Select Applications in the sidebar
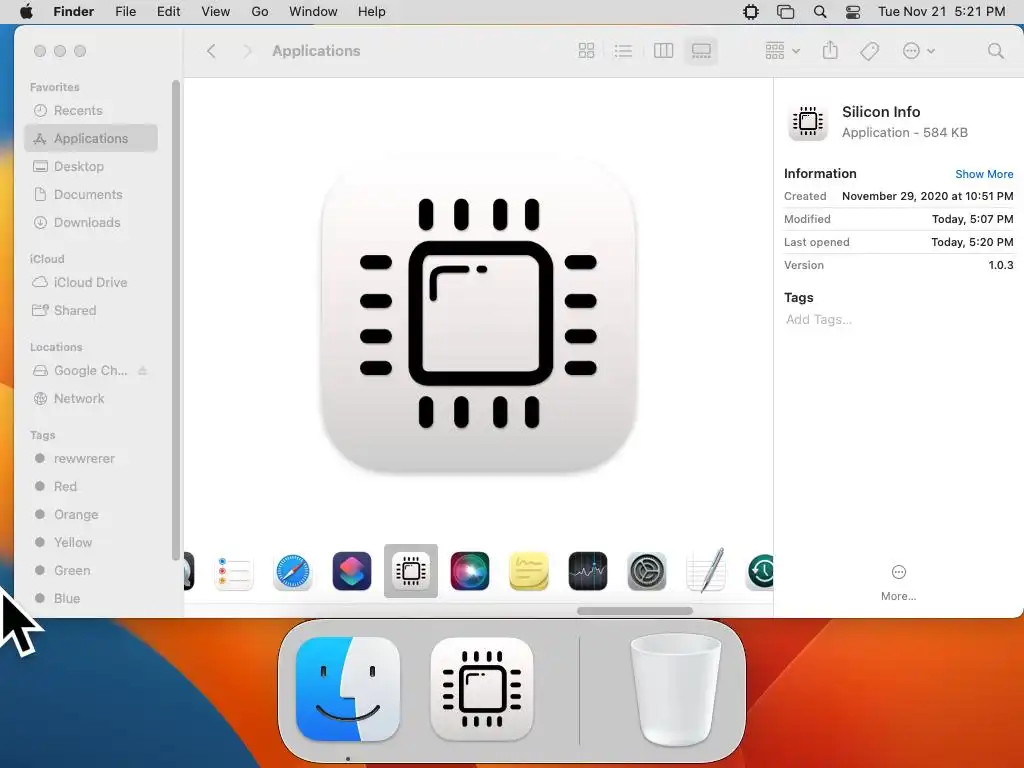 (x=91, y=138)
